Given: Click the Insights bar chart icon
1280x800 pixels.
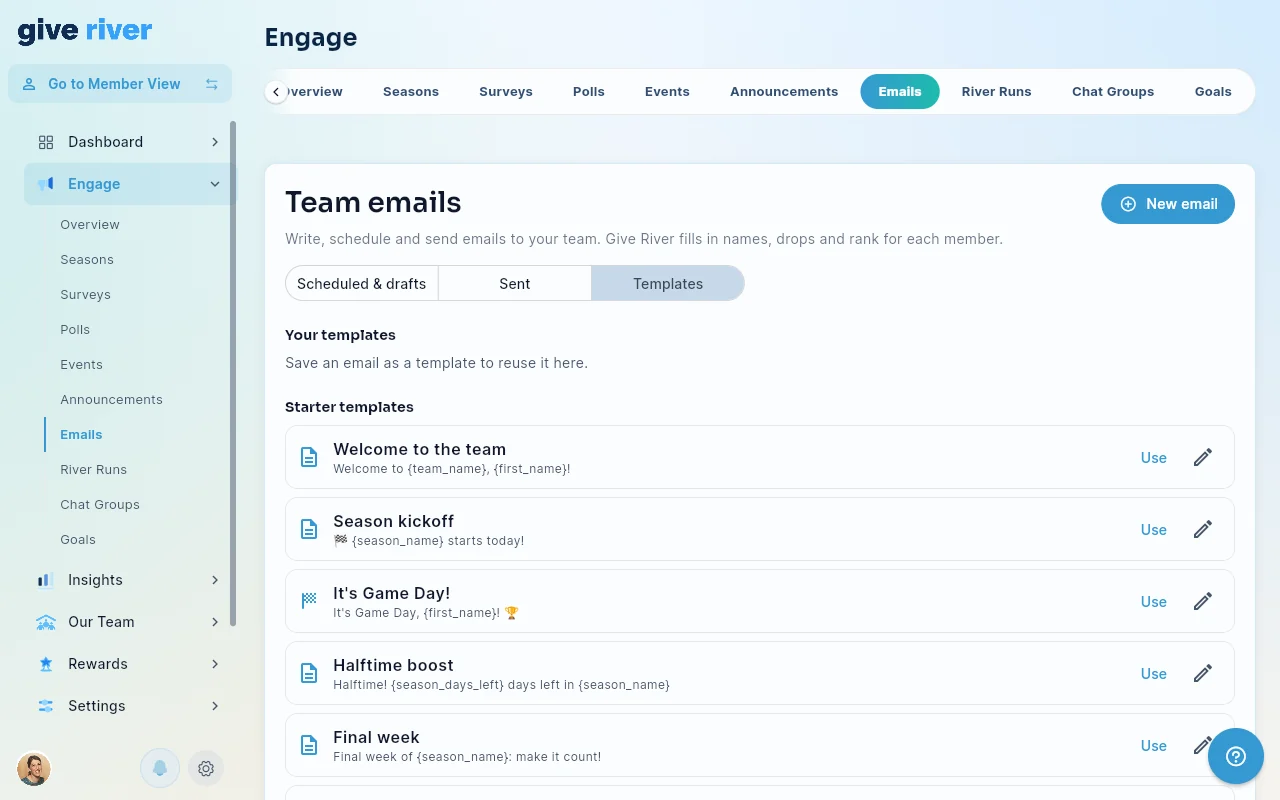Looking at the screenshot, I should 46,580.
